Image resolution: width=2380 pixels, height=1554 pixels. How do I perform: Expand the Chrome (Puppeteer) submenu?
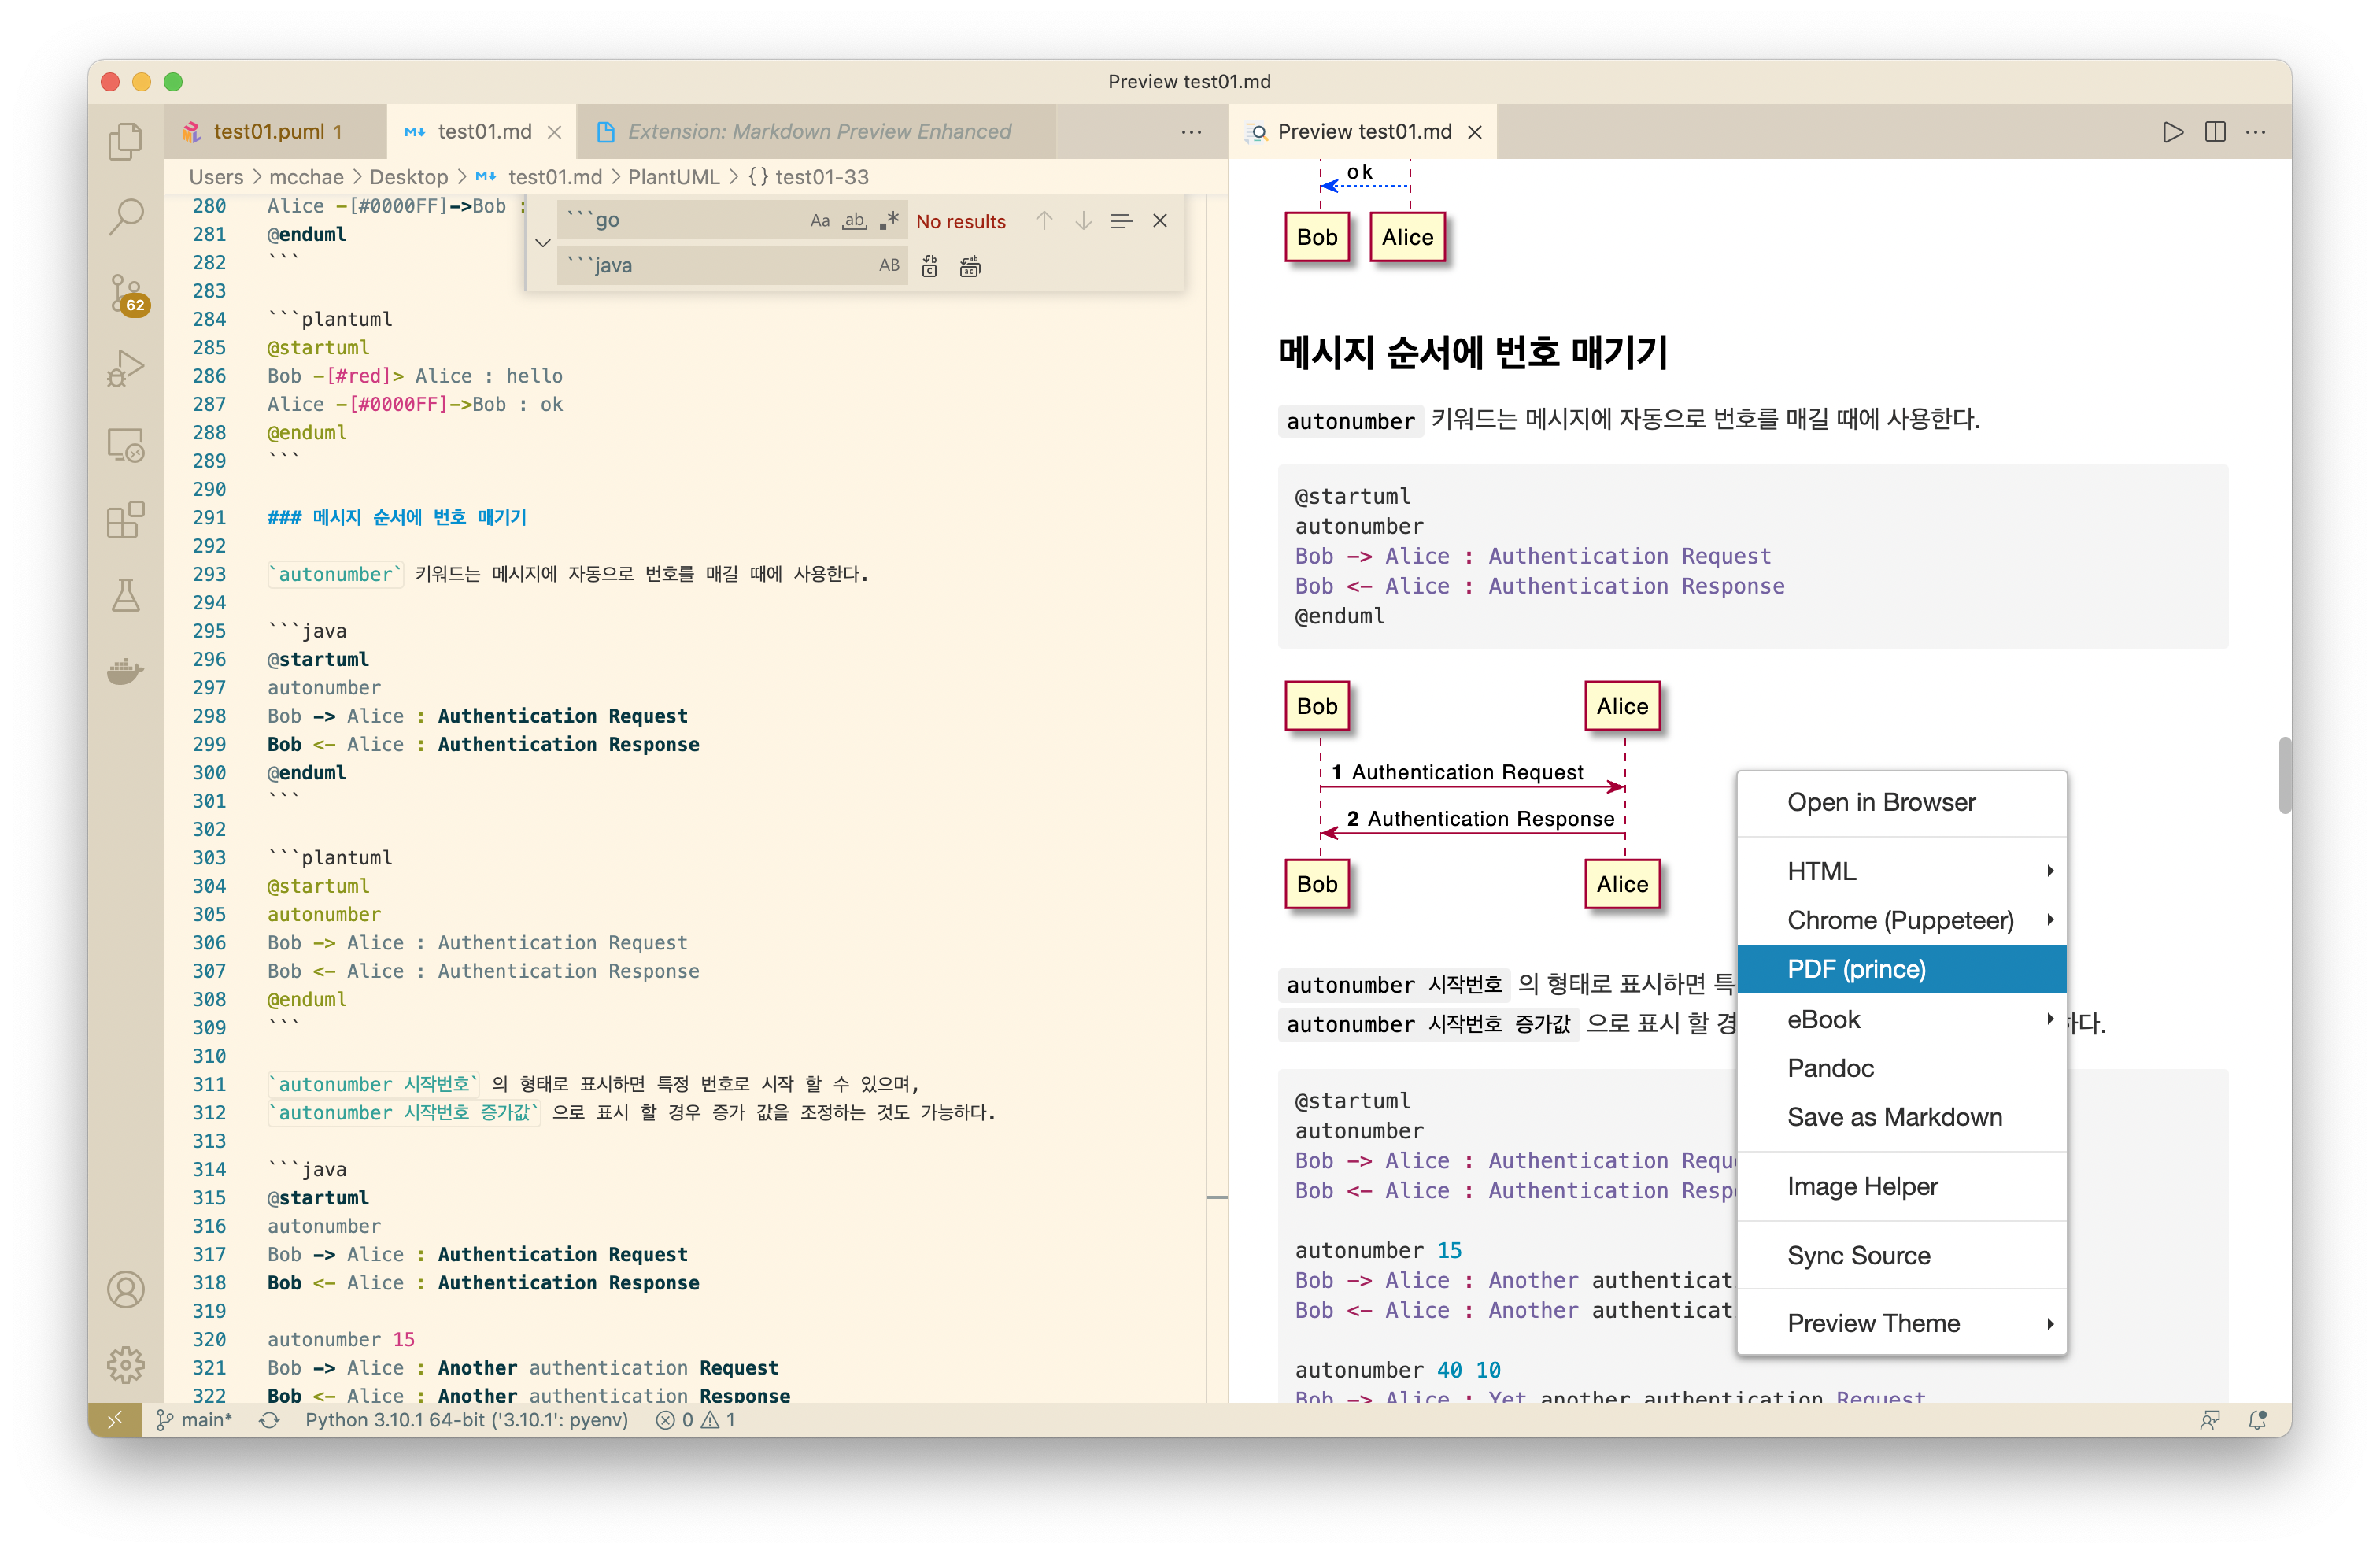click(x=1900, y=920)
